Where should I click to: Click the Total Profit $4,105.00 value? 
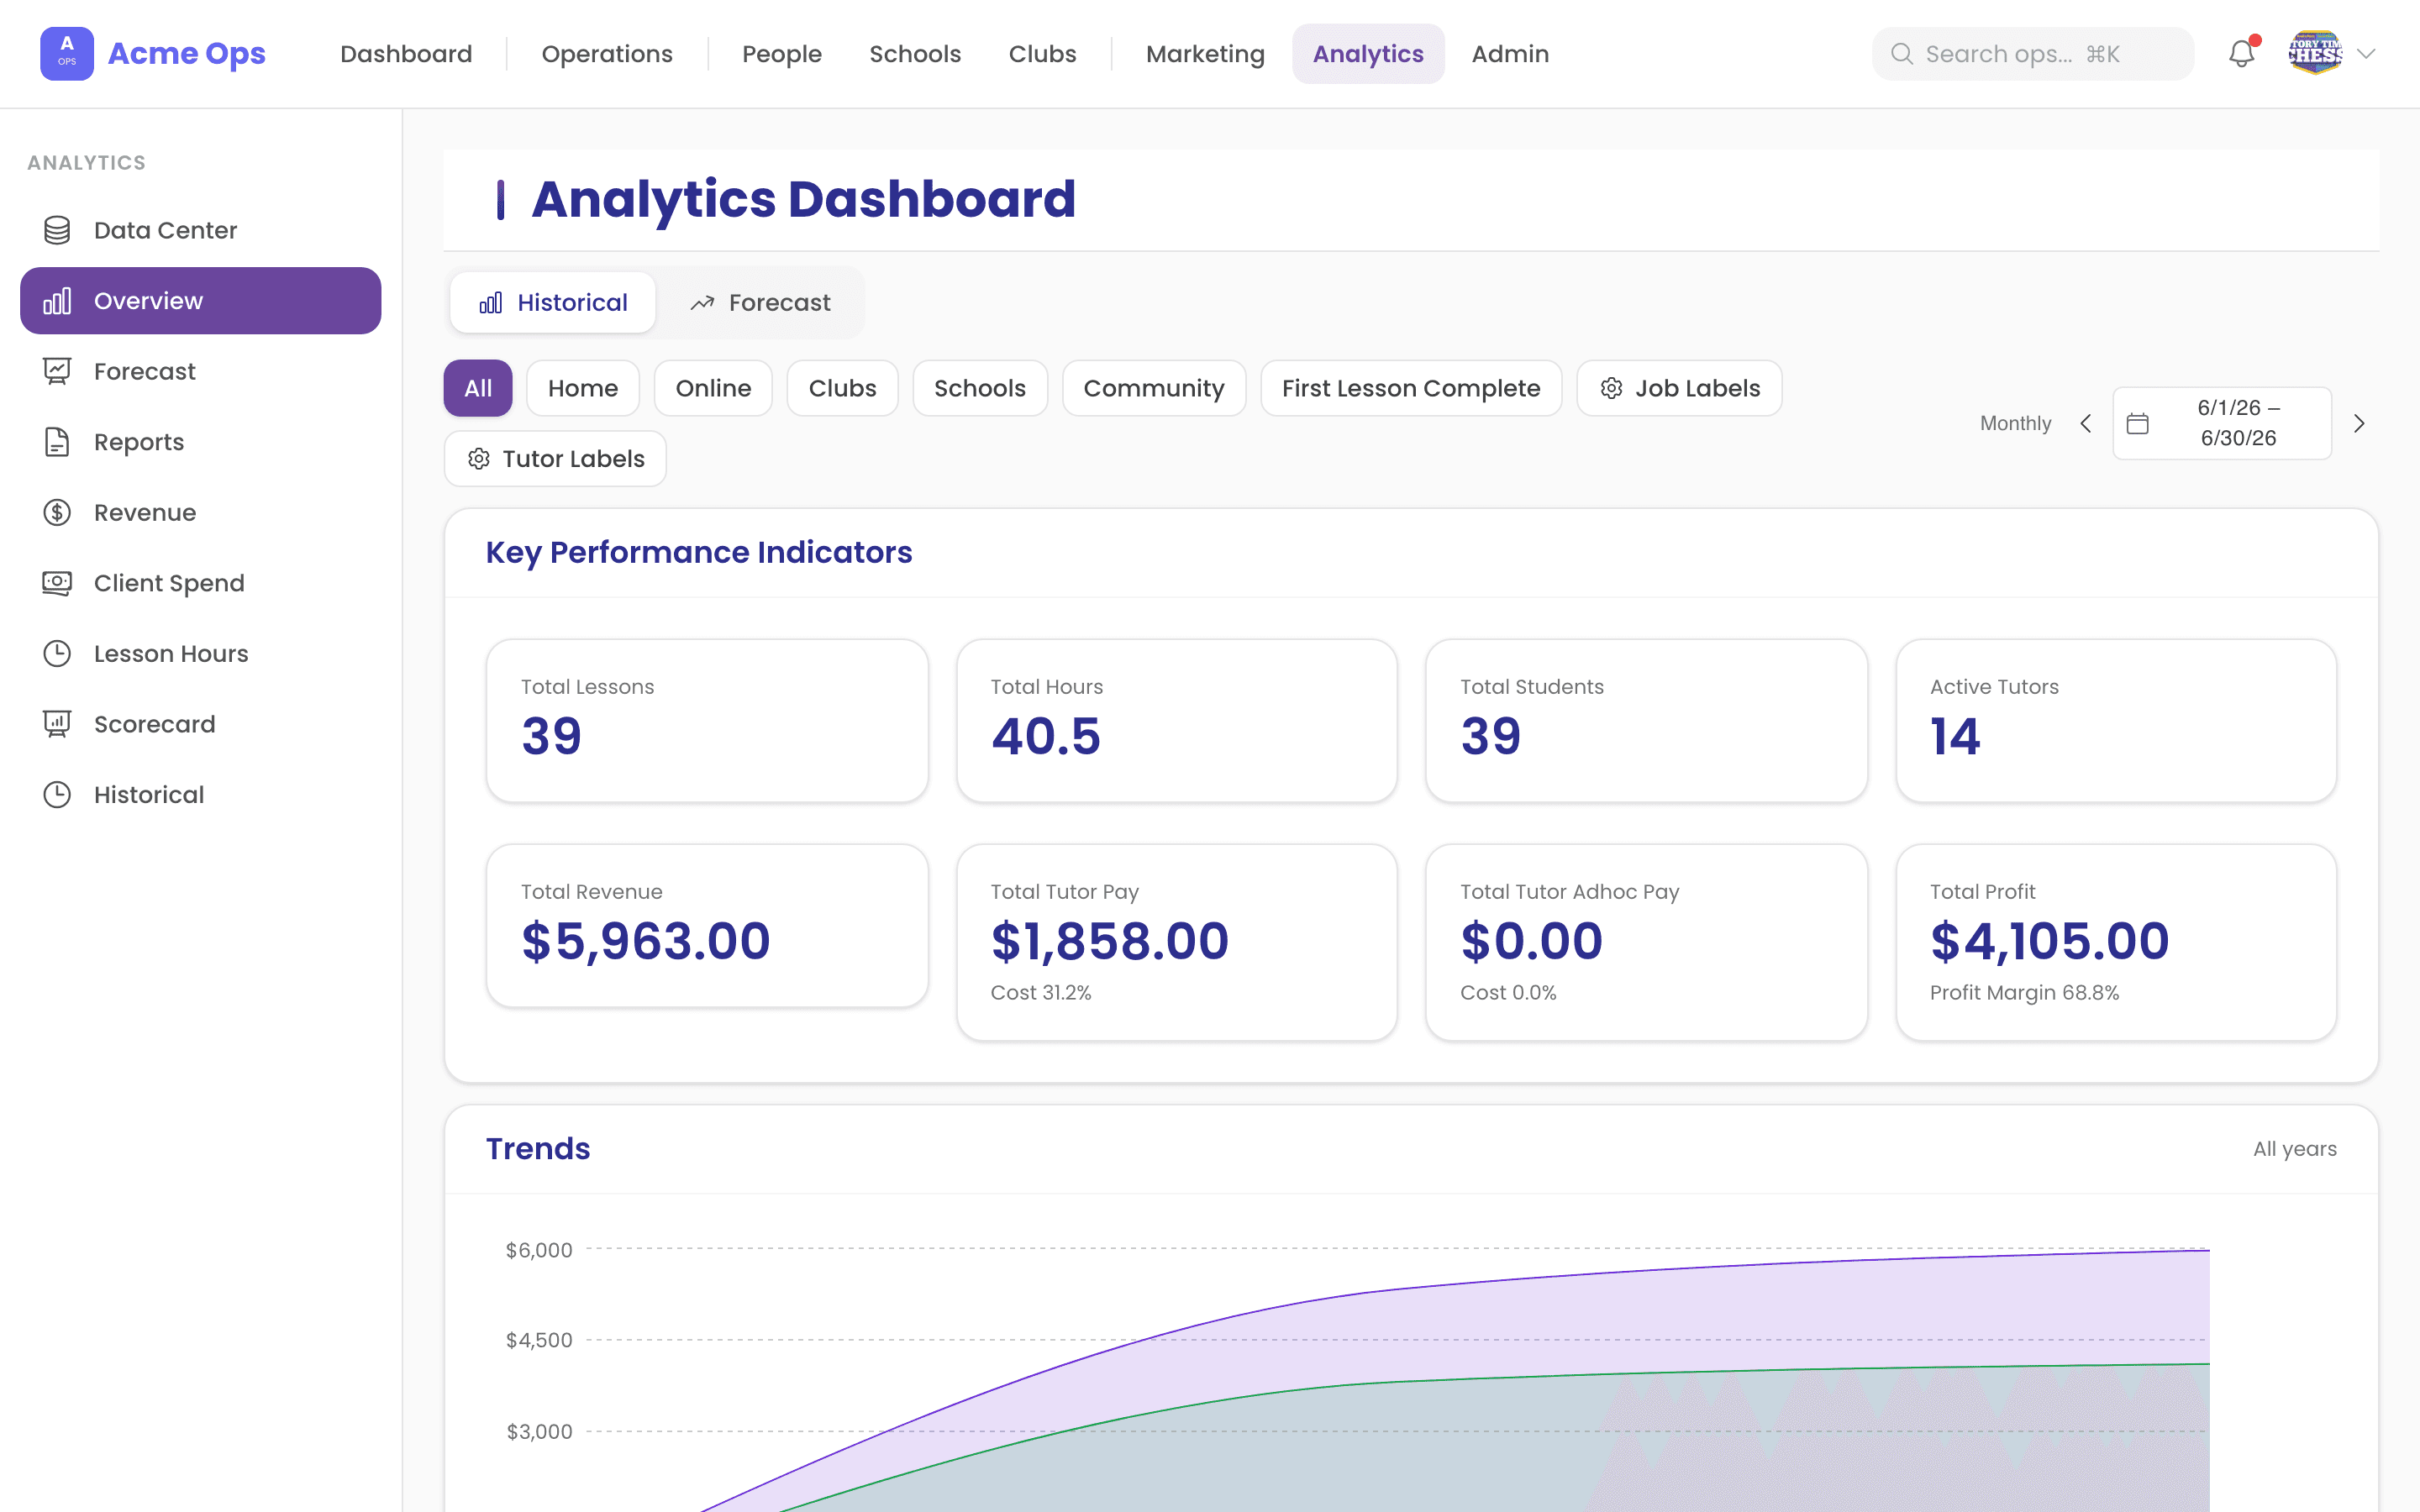coord(2049,941)
